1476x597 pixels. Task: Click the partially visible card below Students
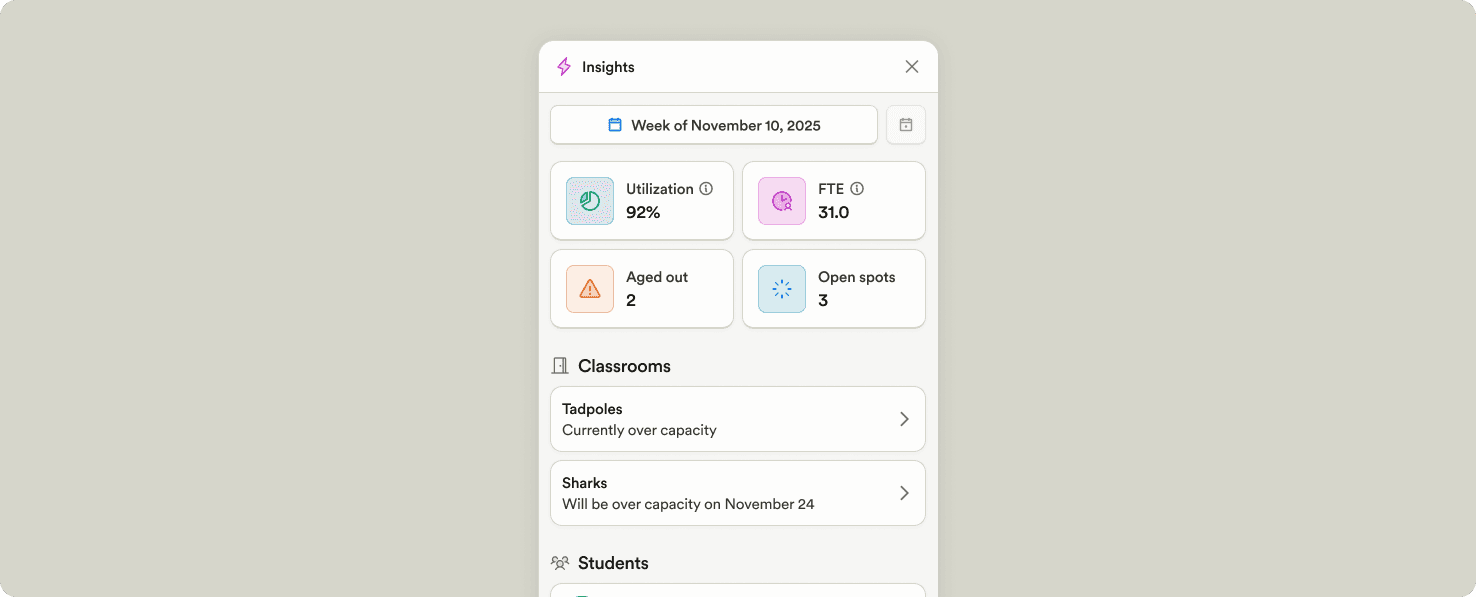click(x=737, y=592)
